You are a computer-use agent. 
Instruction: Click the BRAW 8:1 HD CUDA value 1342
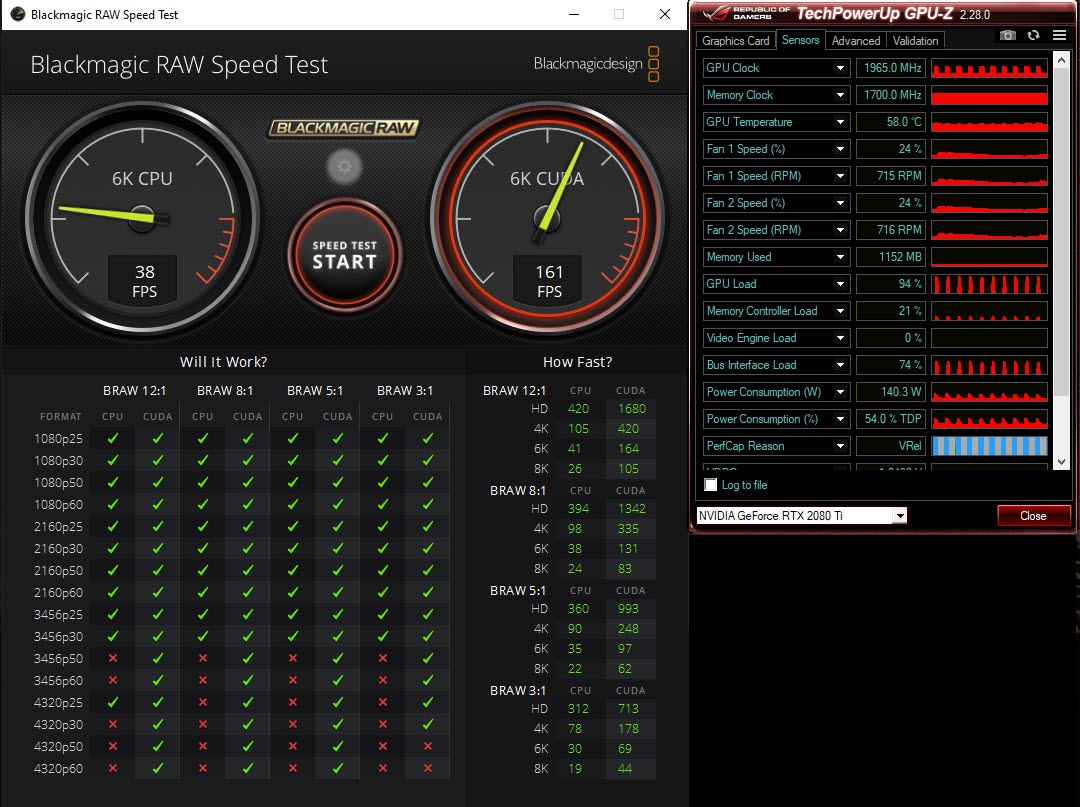632,509
